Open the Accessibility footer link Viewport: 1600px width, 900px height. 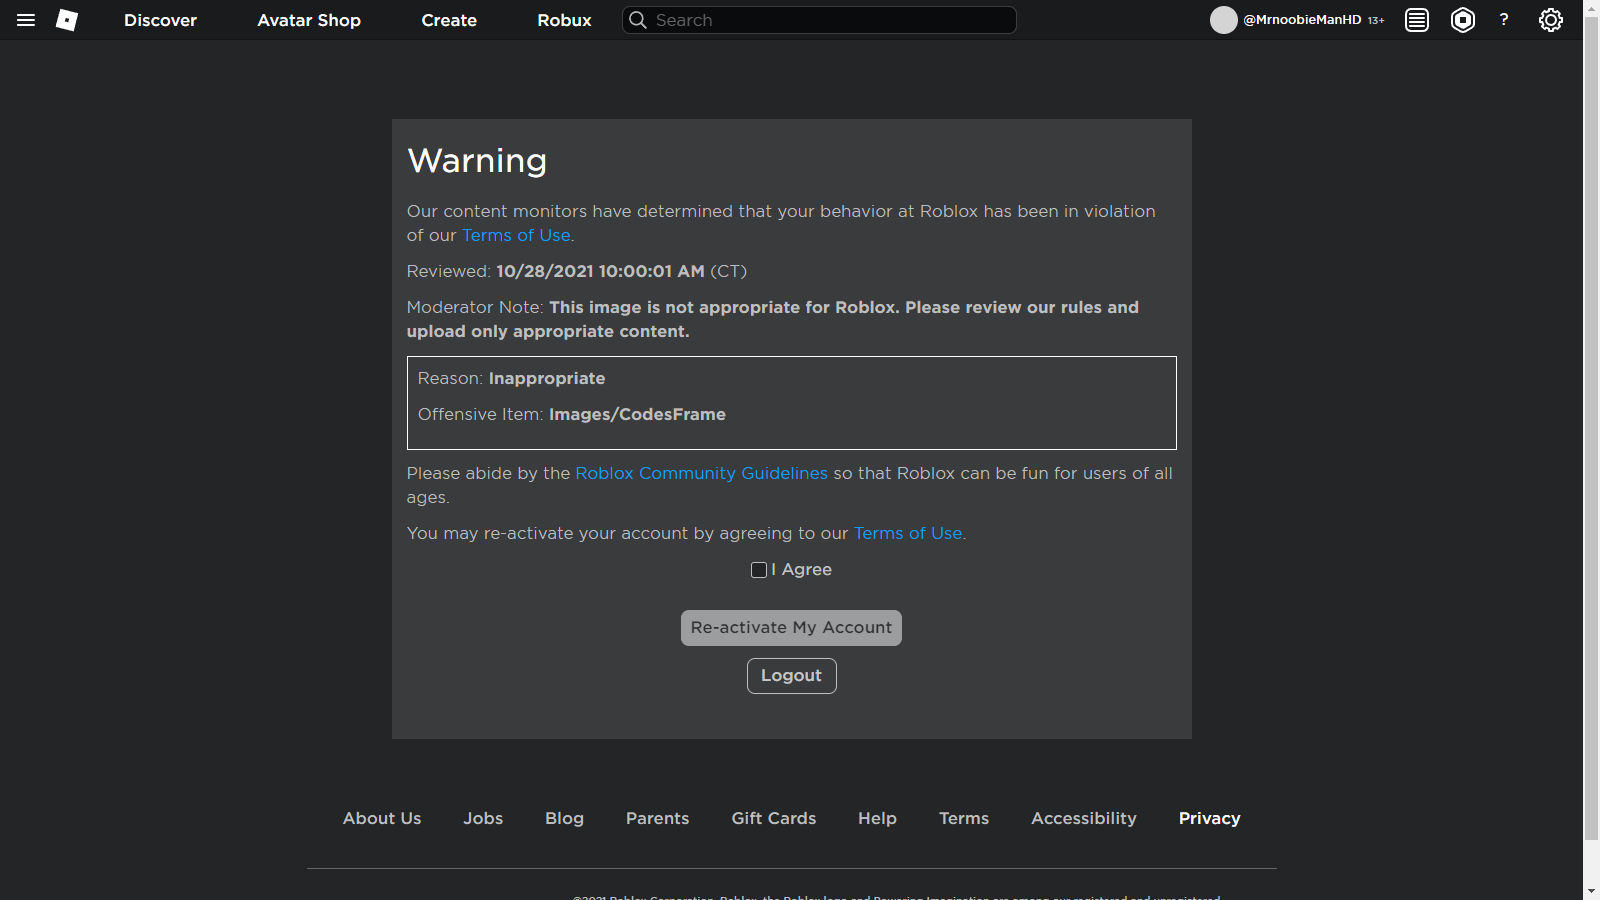(1084, 818)
